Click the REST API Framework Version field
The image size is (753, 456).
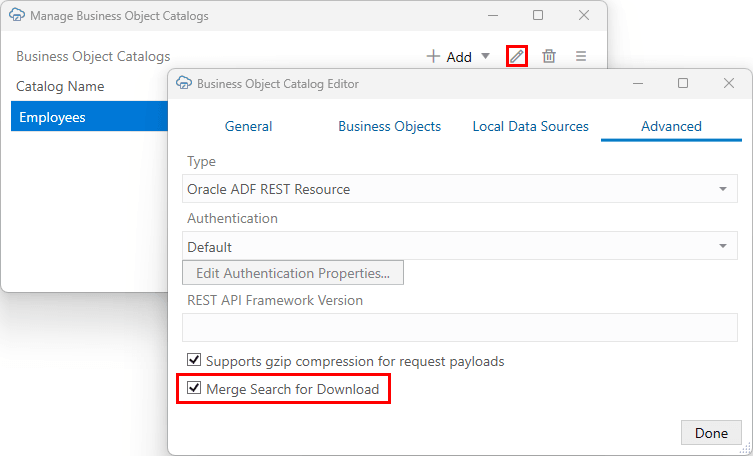click(x=459, y=327)
